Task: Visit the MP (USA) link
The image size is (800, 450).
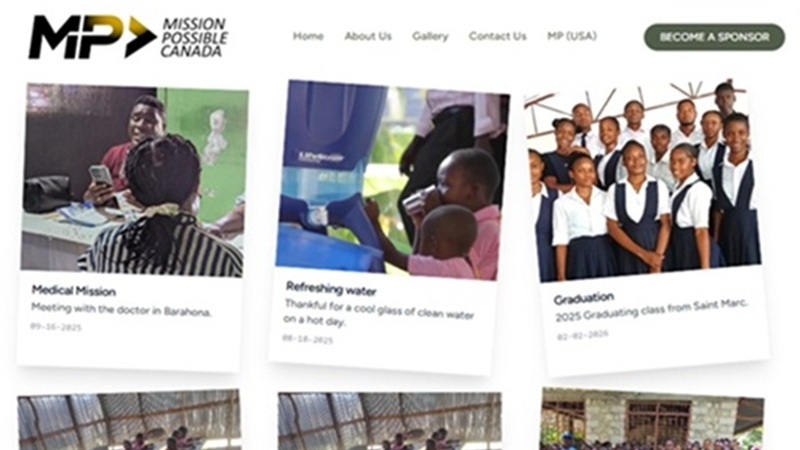Action: tap(572, 36)
